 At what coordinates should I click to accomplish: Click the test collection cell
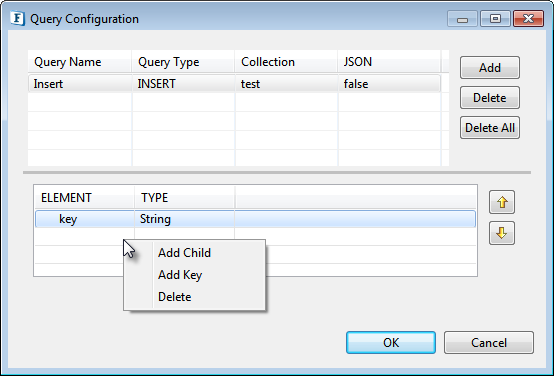tap(287, 84)
